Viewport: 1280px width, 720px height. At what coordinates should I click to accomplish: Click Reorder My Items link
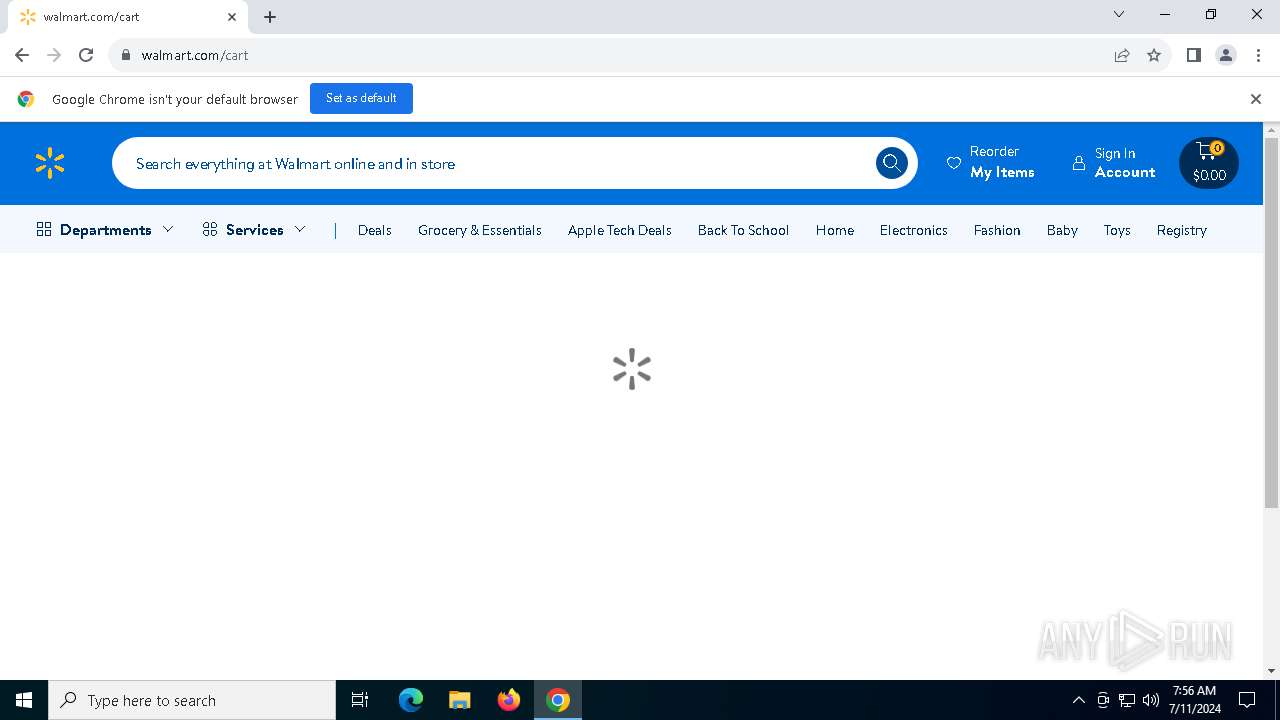click(x=991, y=162)
